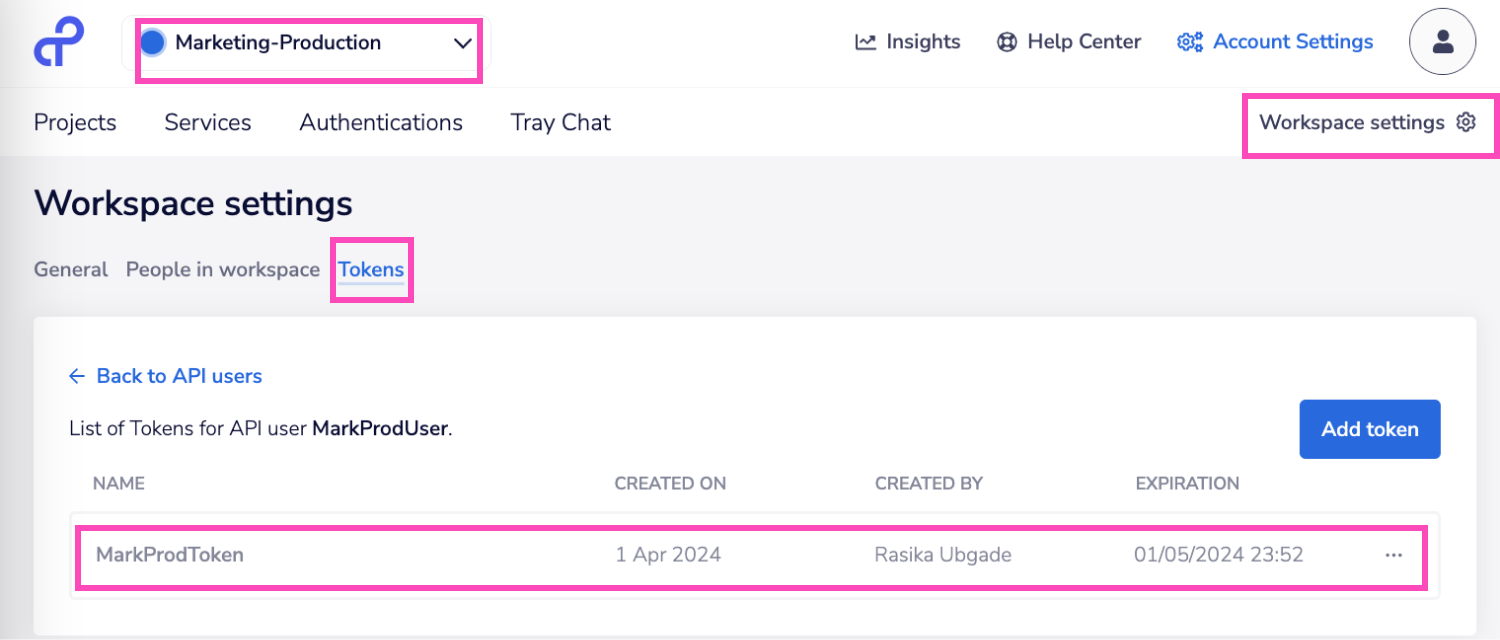This screenshot has height=640, width=1500.
Task: Click the Workspace settings gear icon
Action: tap(1466, 122)
